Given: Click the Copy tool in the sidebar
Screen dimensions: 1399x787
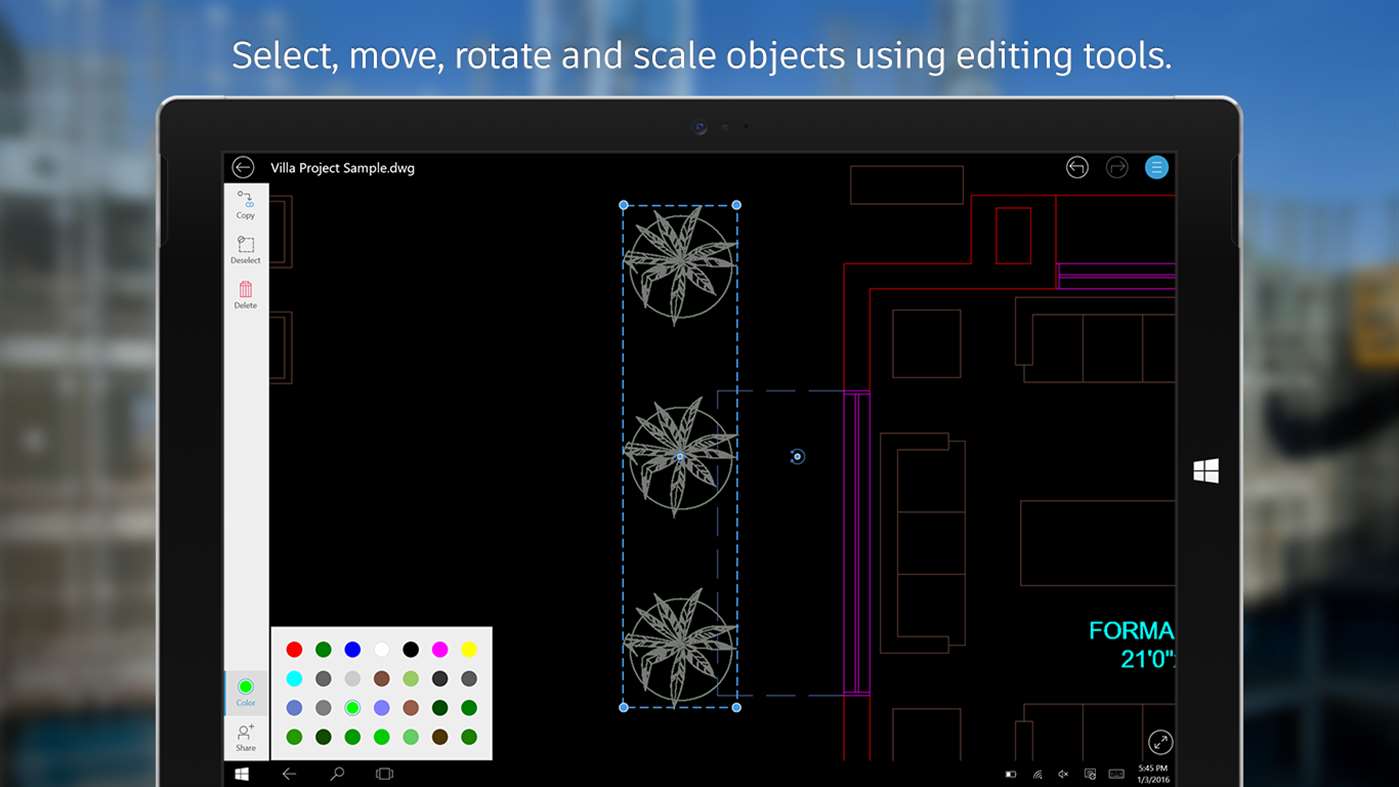Looking at the screenshot, I should (245, 204).
